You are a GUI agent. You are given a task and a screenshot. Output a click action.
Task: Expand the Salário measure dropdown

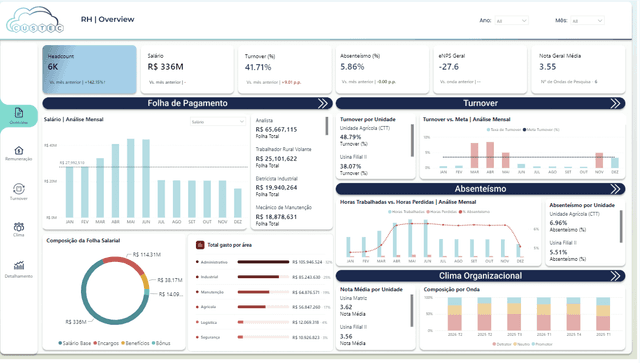pos(218,122)
